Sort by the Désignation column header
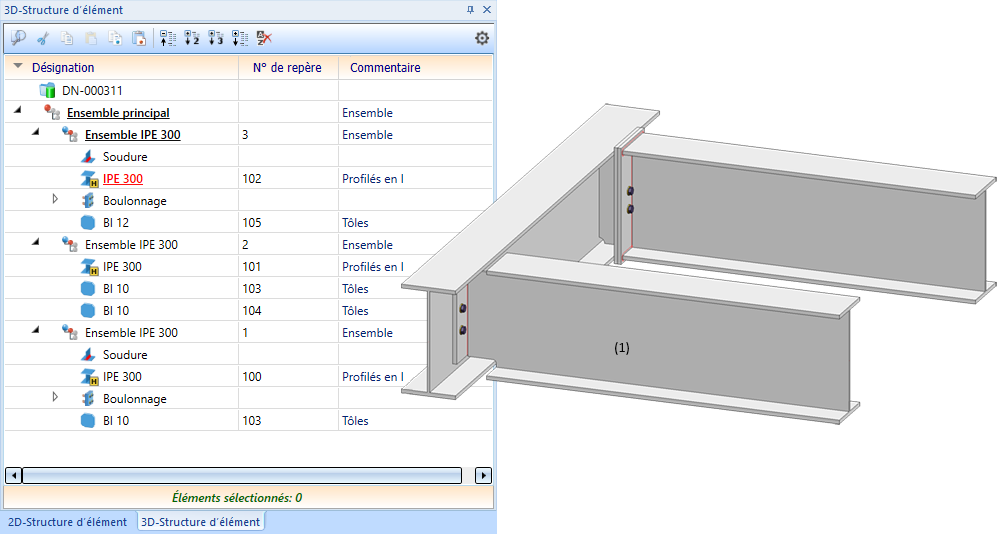This screenshot has height=534, width=997. 63,68
